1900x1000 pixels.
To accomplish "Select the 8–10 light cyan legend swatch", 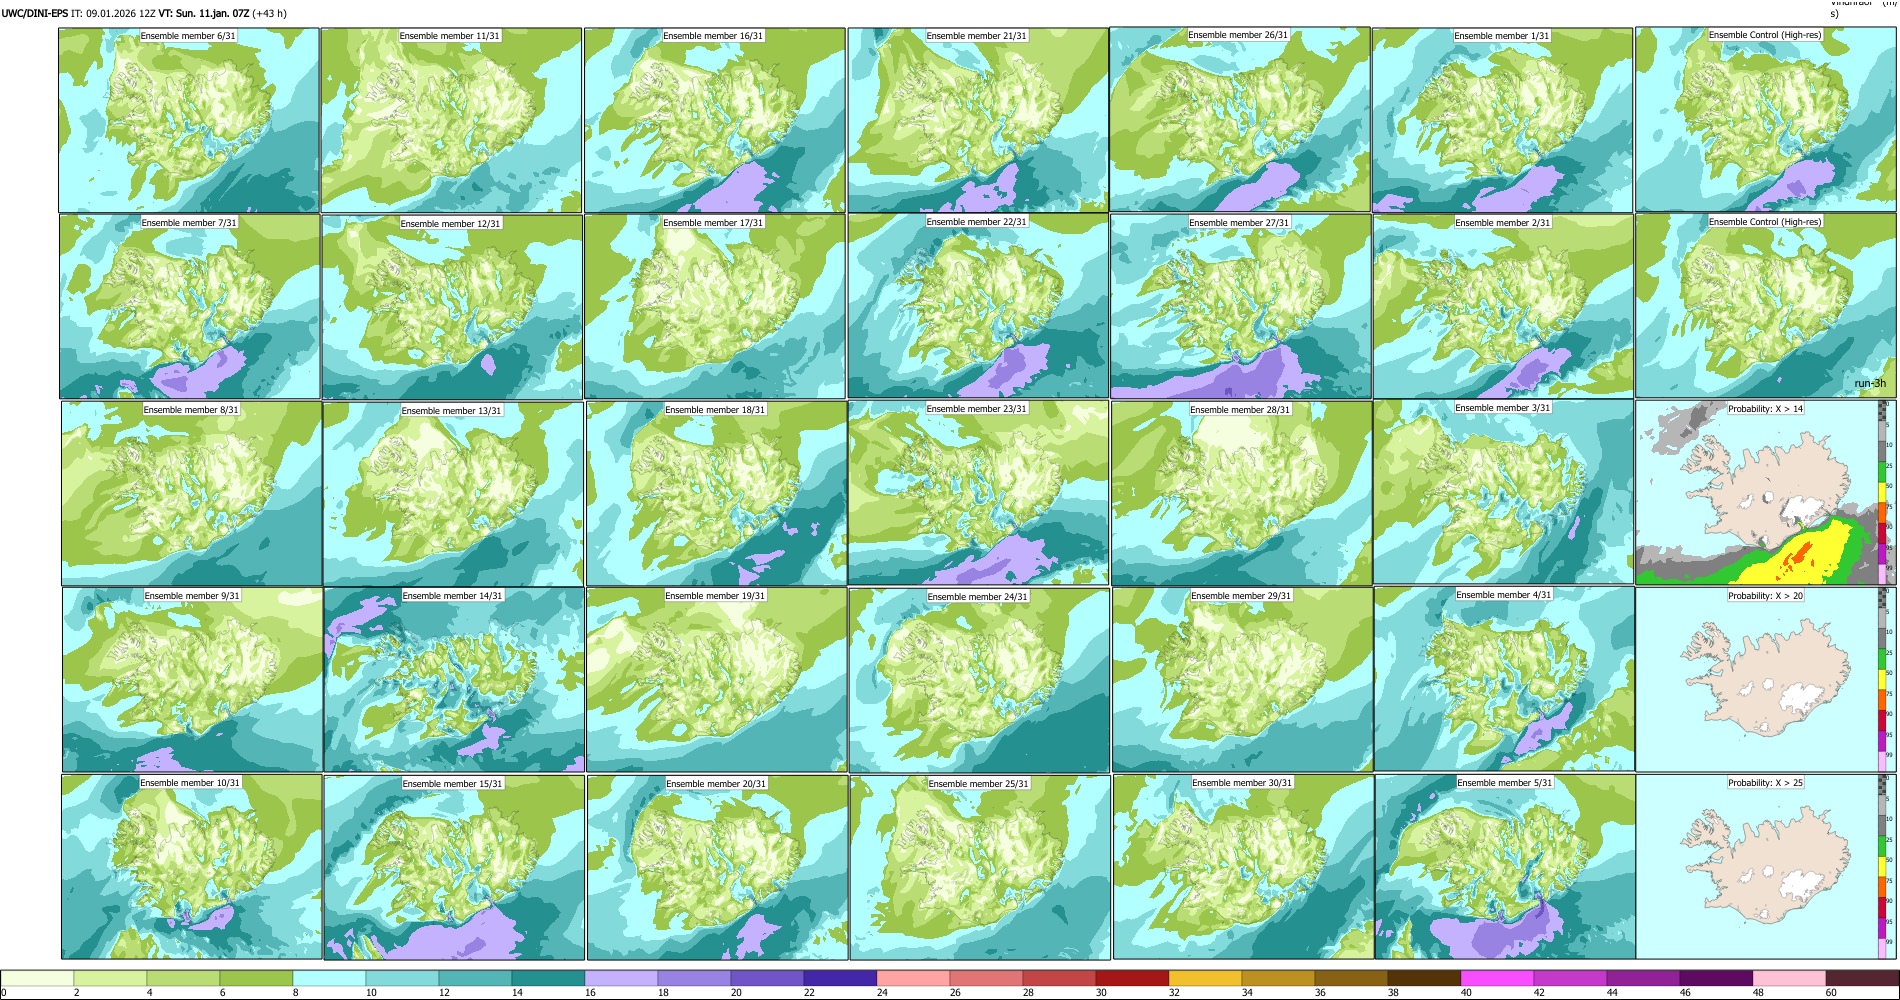I will (329, 978).
